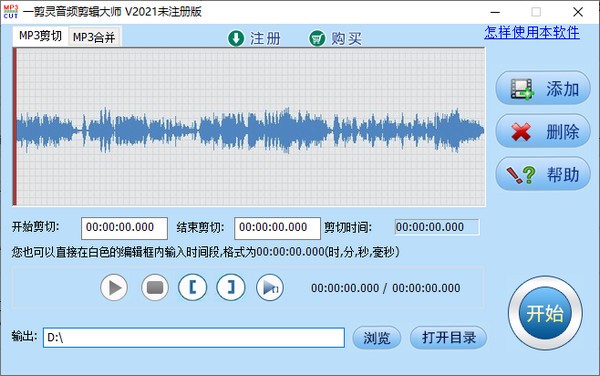Click the green 注册 download icon
600x376 pixels.
point(236,38)
